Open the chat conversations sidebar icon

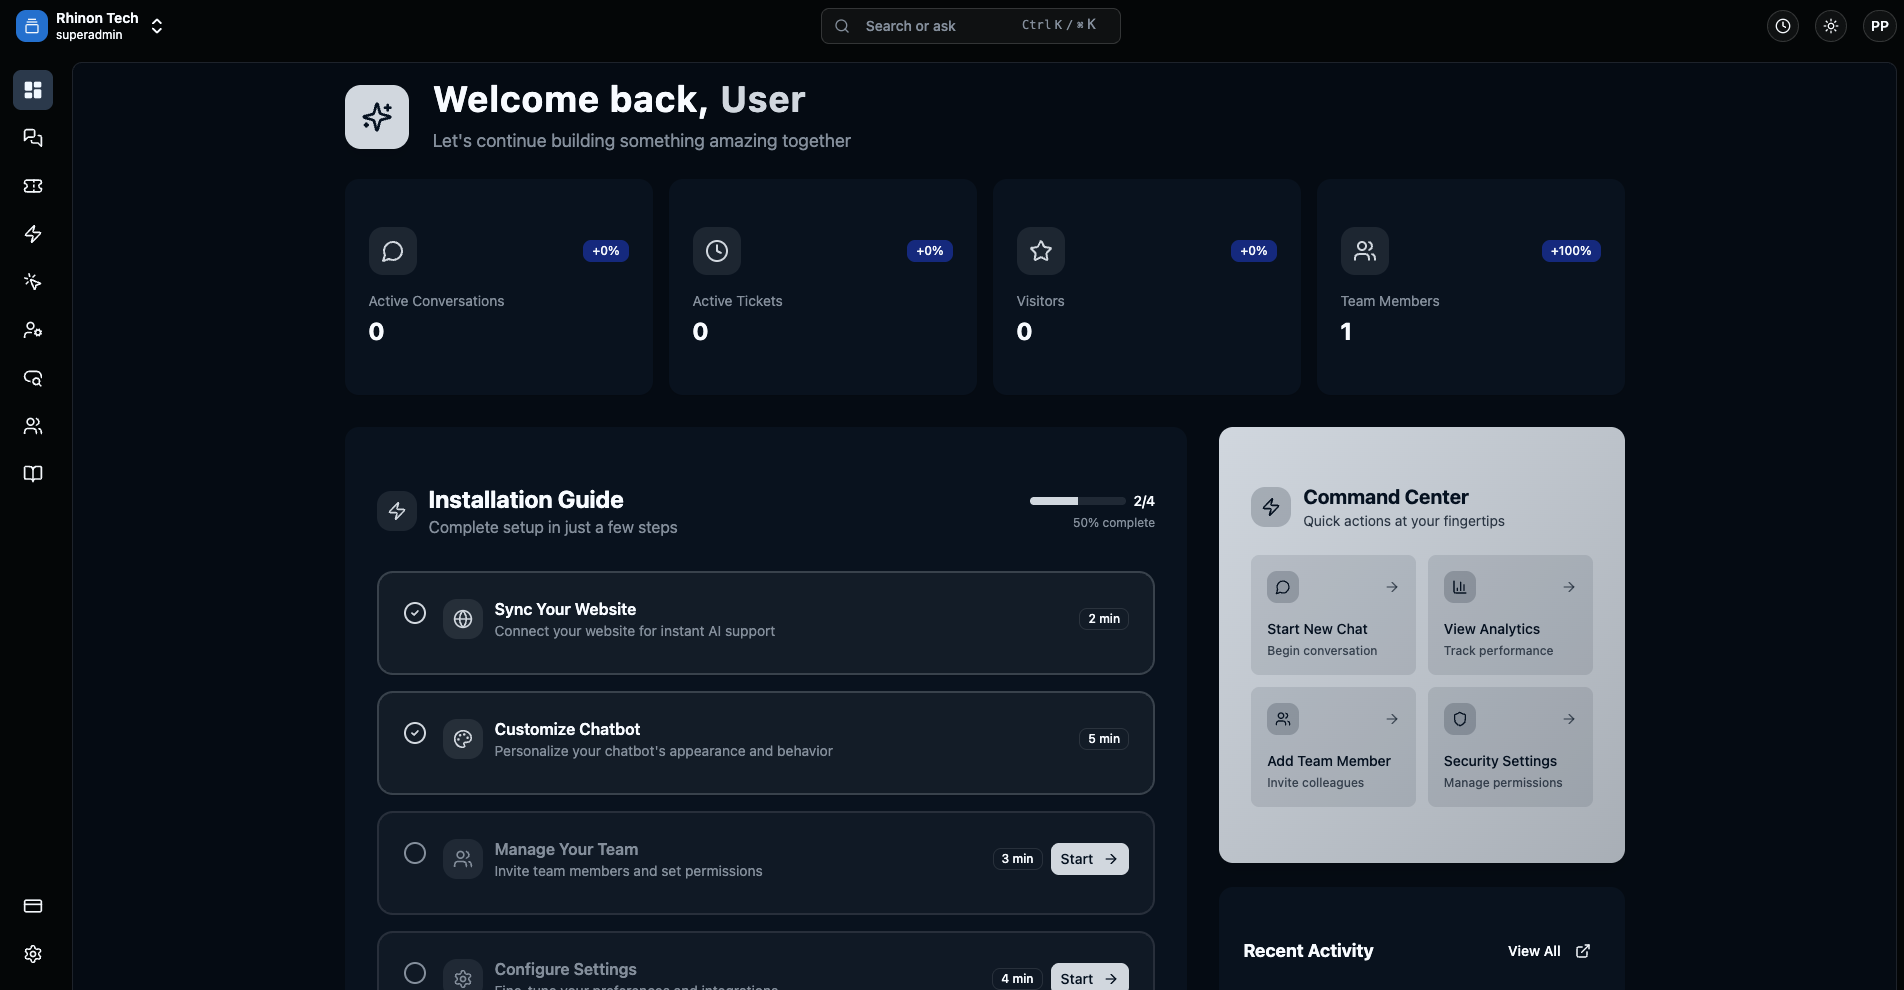33,138
